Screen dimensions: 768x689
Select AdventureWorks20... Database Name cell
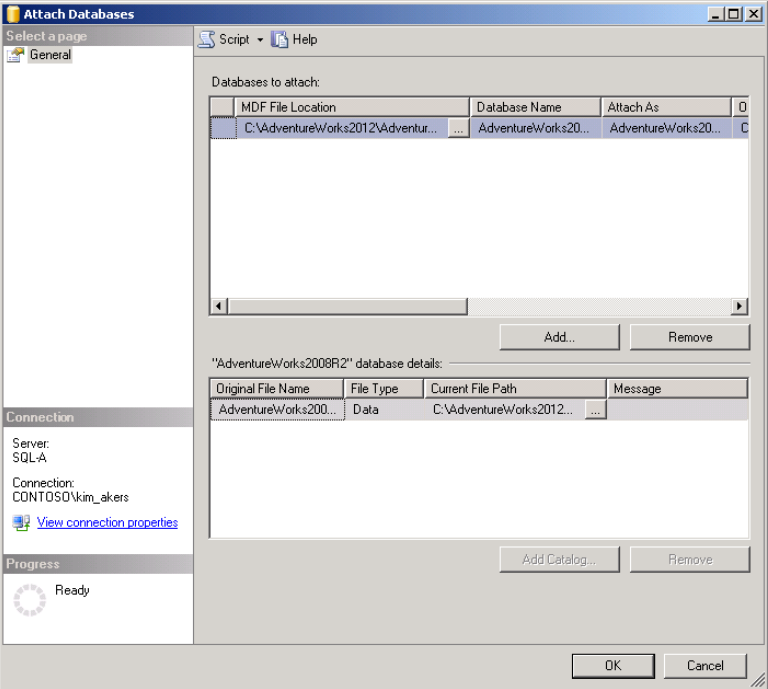[536, 128]
